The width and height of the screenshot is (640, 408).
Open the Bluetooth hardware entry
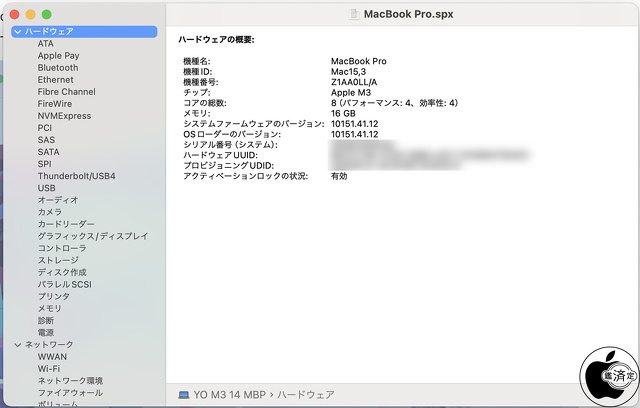coord(58,68)
